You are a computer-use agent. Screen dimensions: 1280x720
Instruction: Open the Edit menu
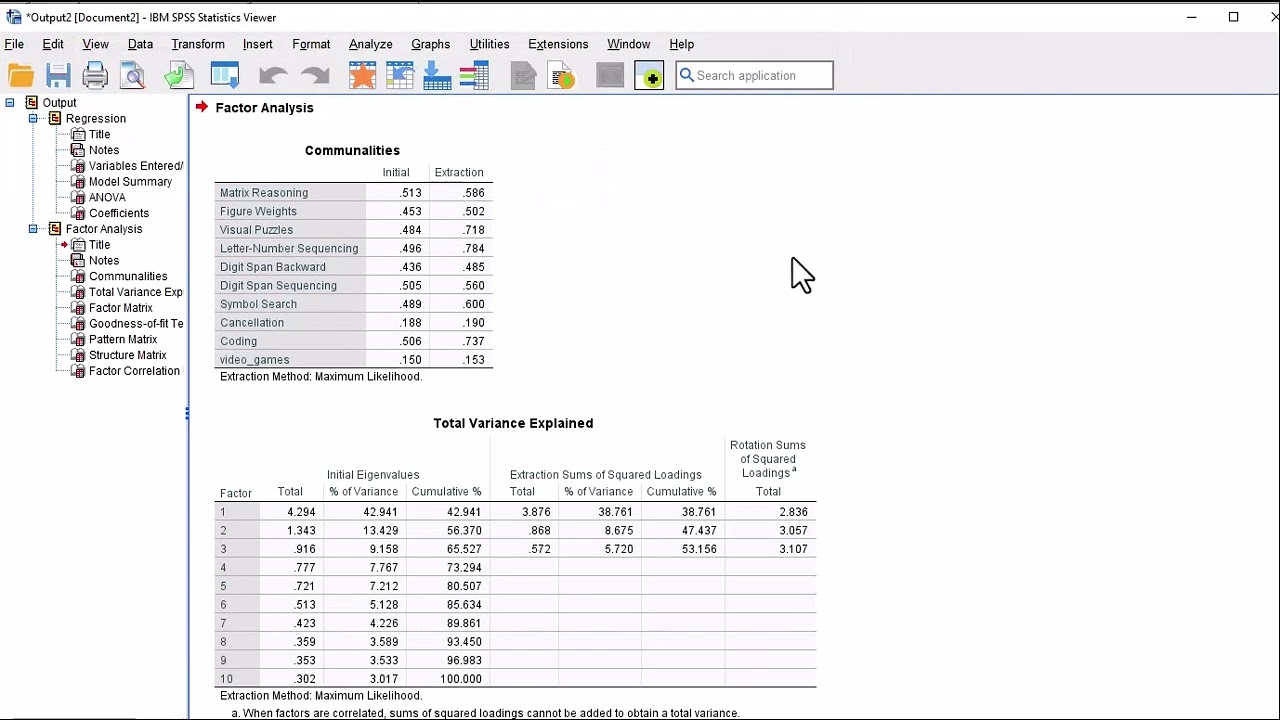[x=53, y=44]
